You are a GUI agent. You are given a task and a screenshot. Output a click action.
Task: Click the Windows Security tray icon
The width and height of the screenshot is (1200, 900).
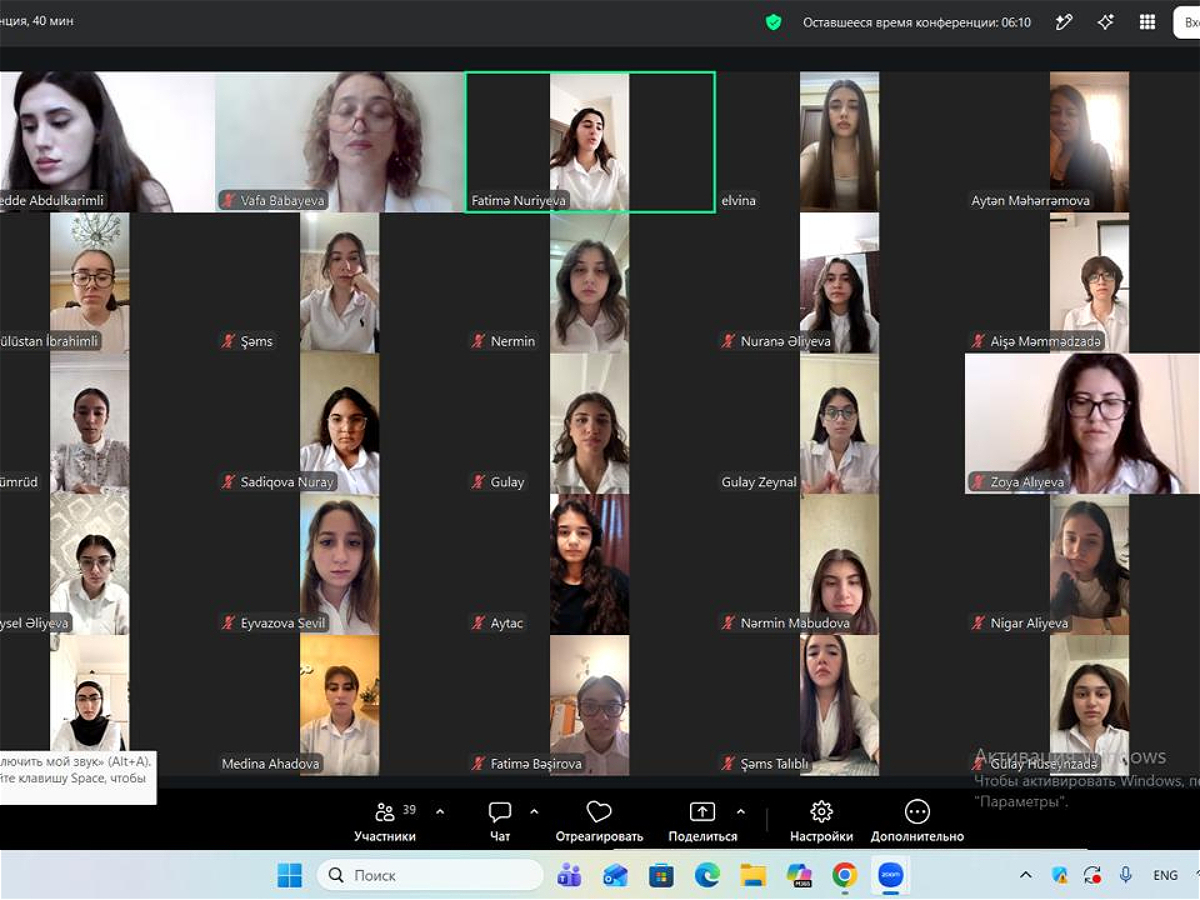coord(1060,875)
